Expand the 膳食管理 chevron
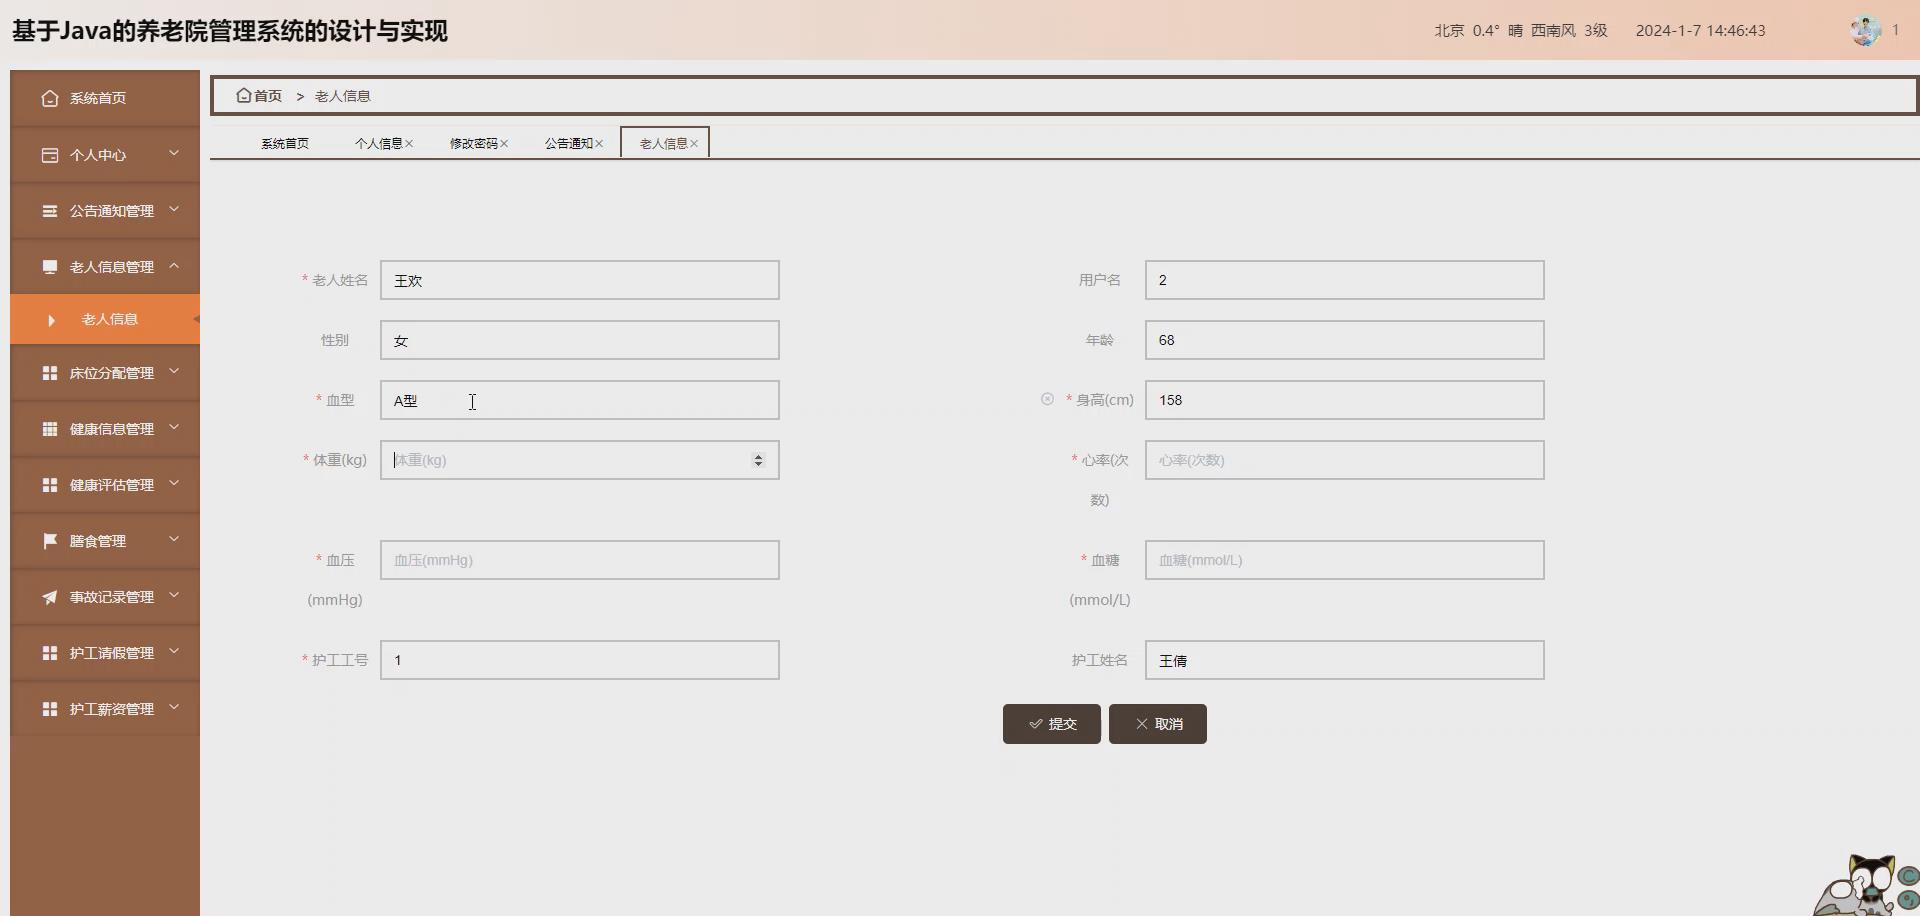Viewport: 1920px width, 916px height. coord(174,539)
